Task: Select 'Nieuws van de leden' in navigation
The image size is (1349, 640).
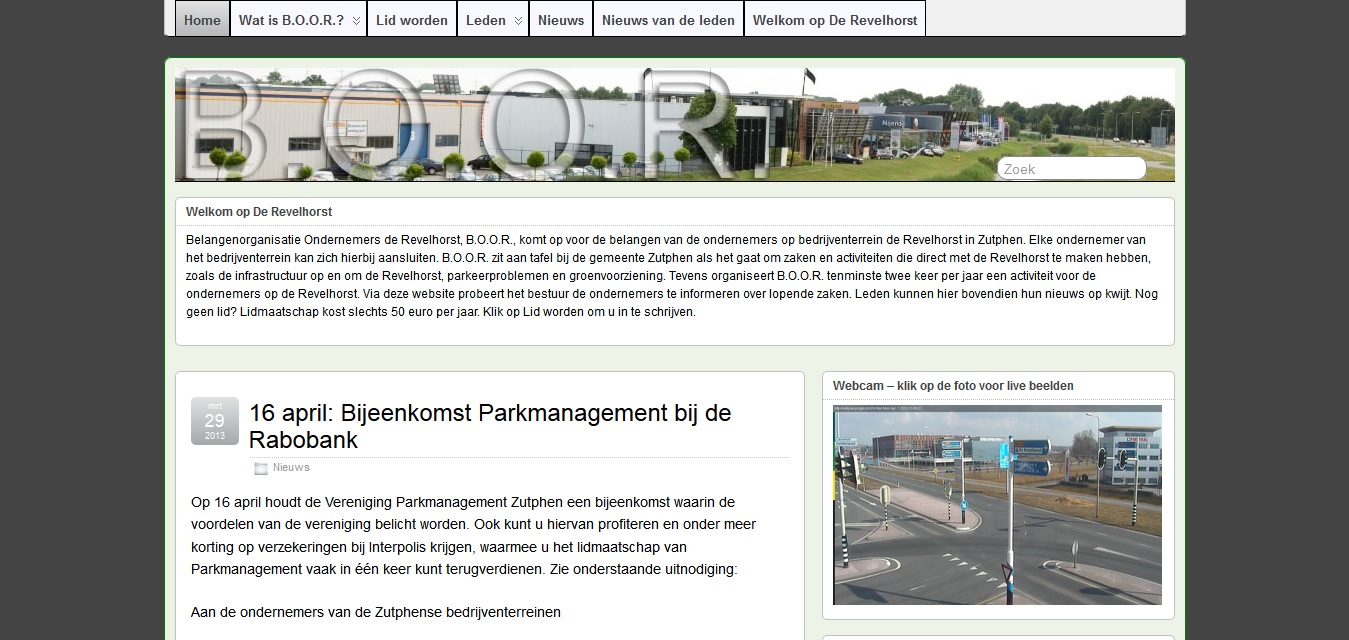Action: coord(668,20)
